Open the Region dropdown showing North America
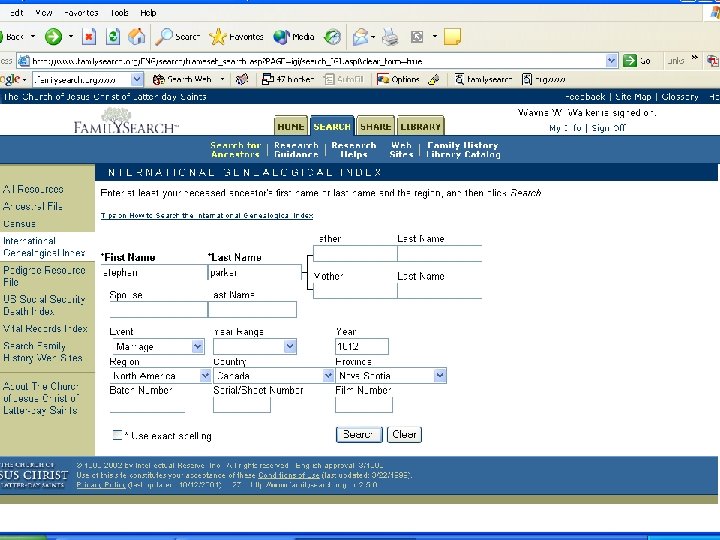This screenshot has height=540, width=720. [205, 376]
